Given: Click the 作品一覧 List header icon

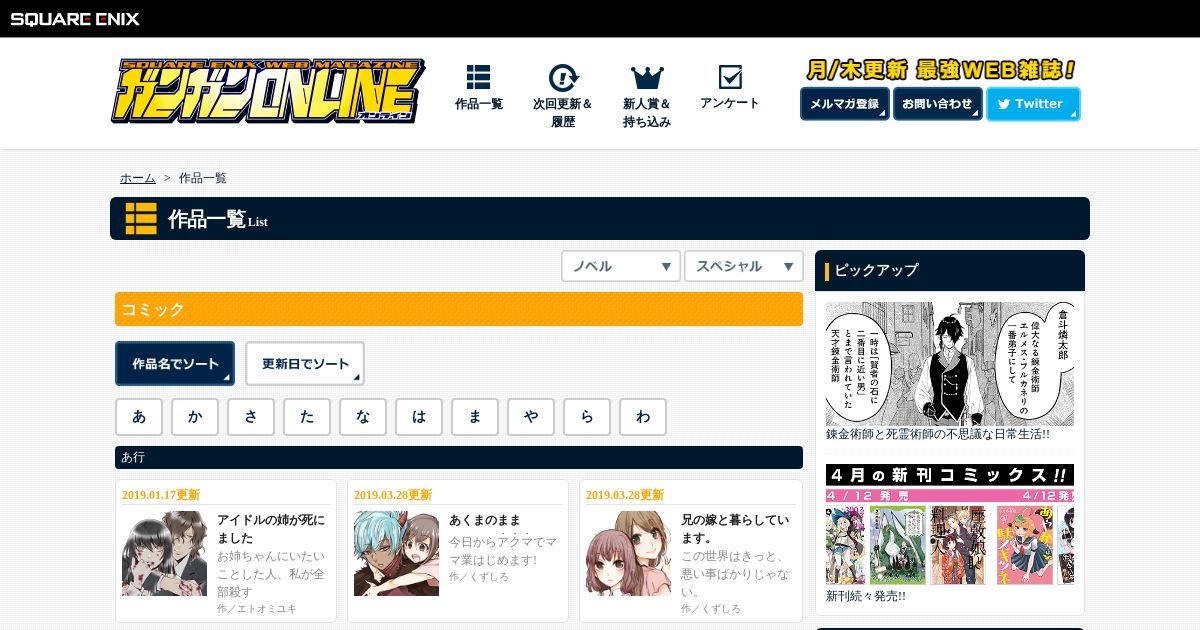Looking at the screenshot, I should point(141,218).
